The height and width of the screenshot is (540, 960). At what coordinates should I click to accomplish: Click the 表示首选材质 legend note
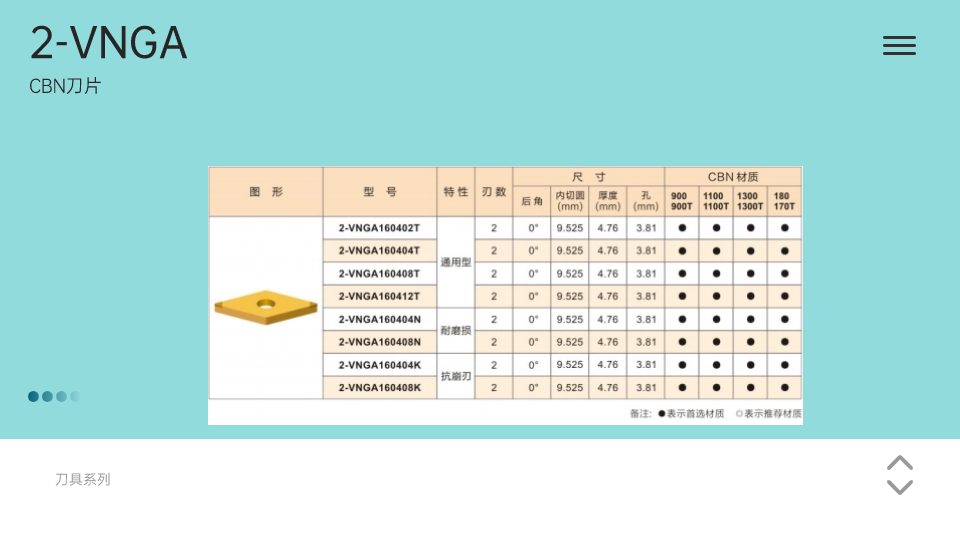click(x=694, y=413)
